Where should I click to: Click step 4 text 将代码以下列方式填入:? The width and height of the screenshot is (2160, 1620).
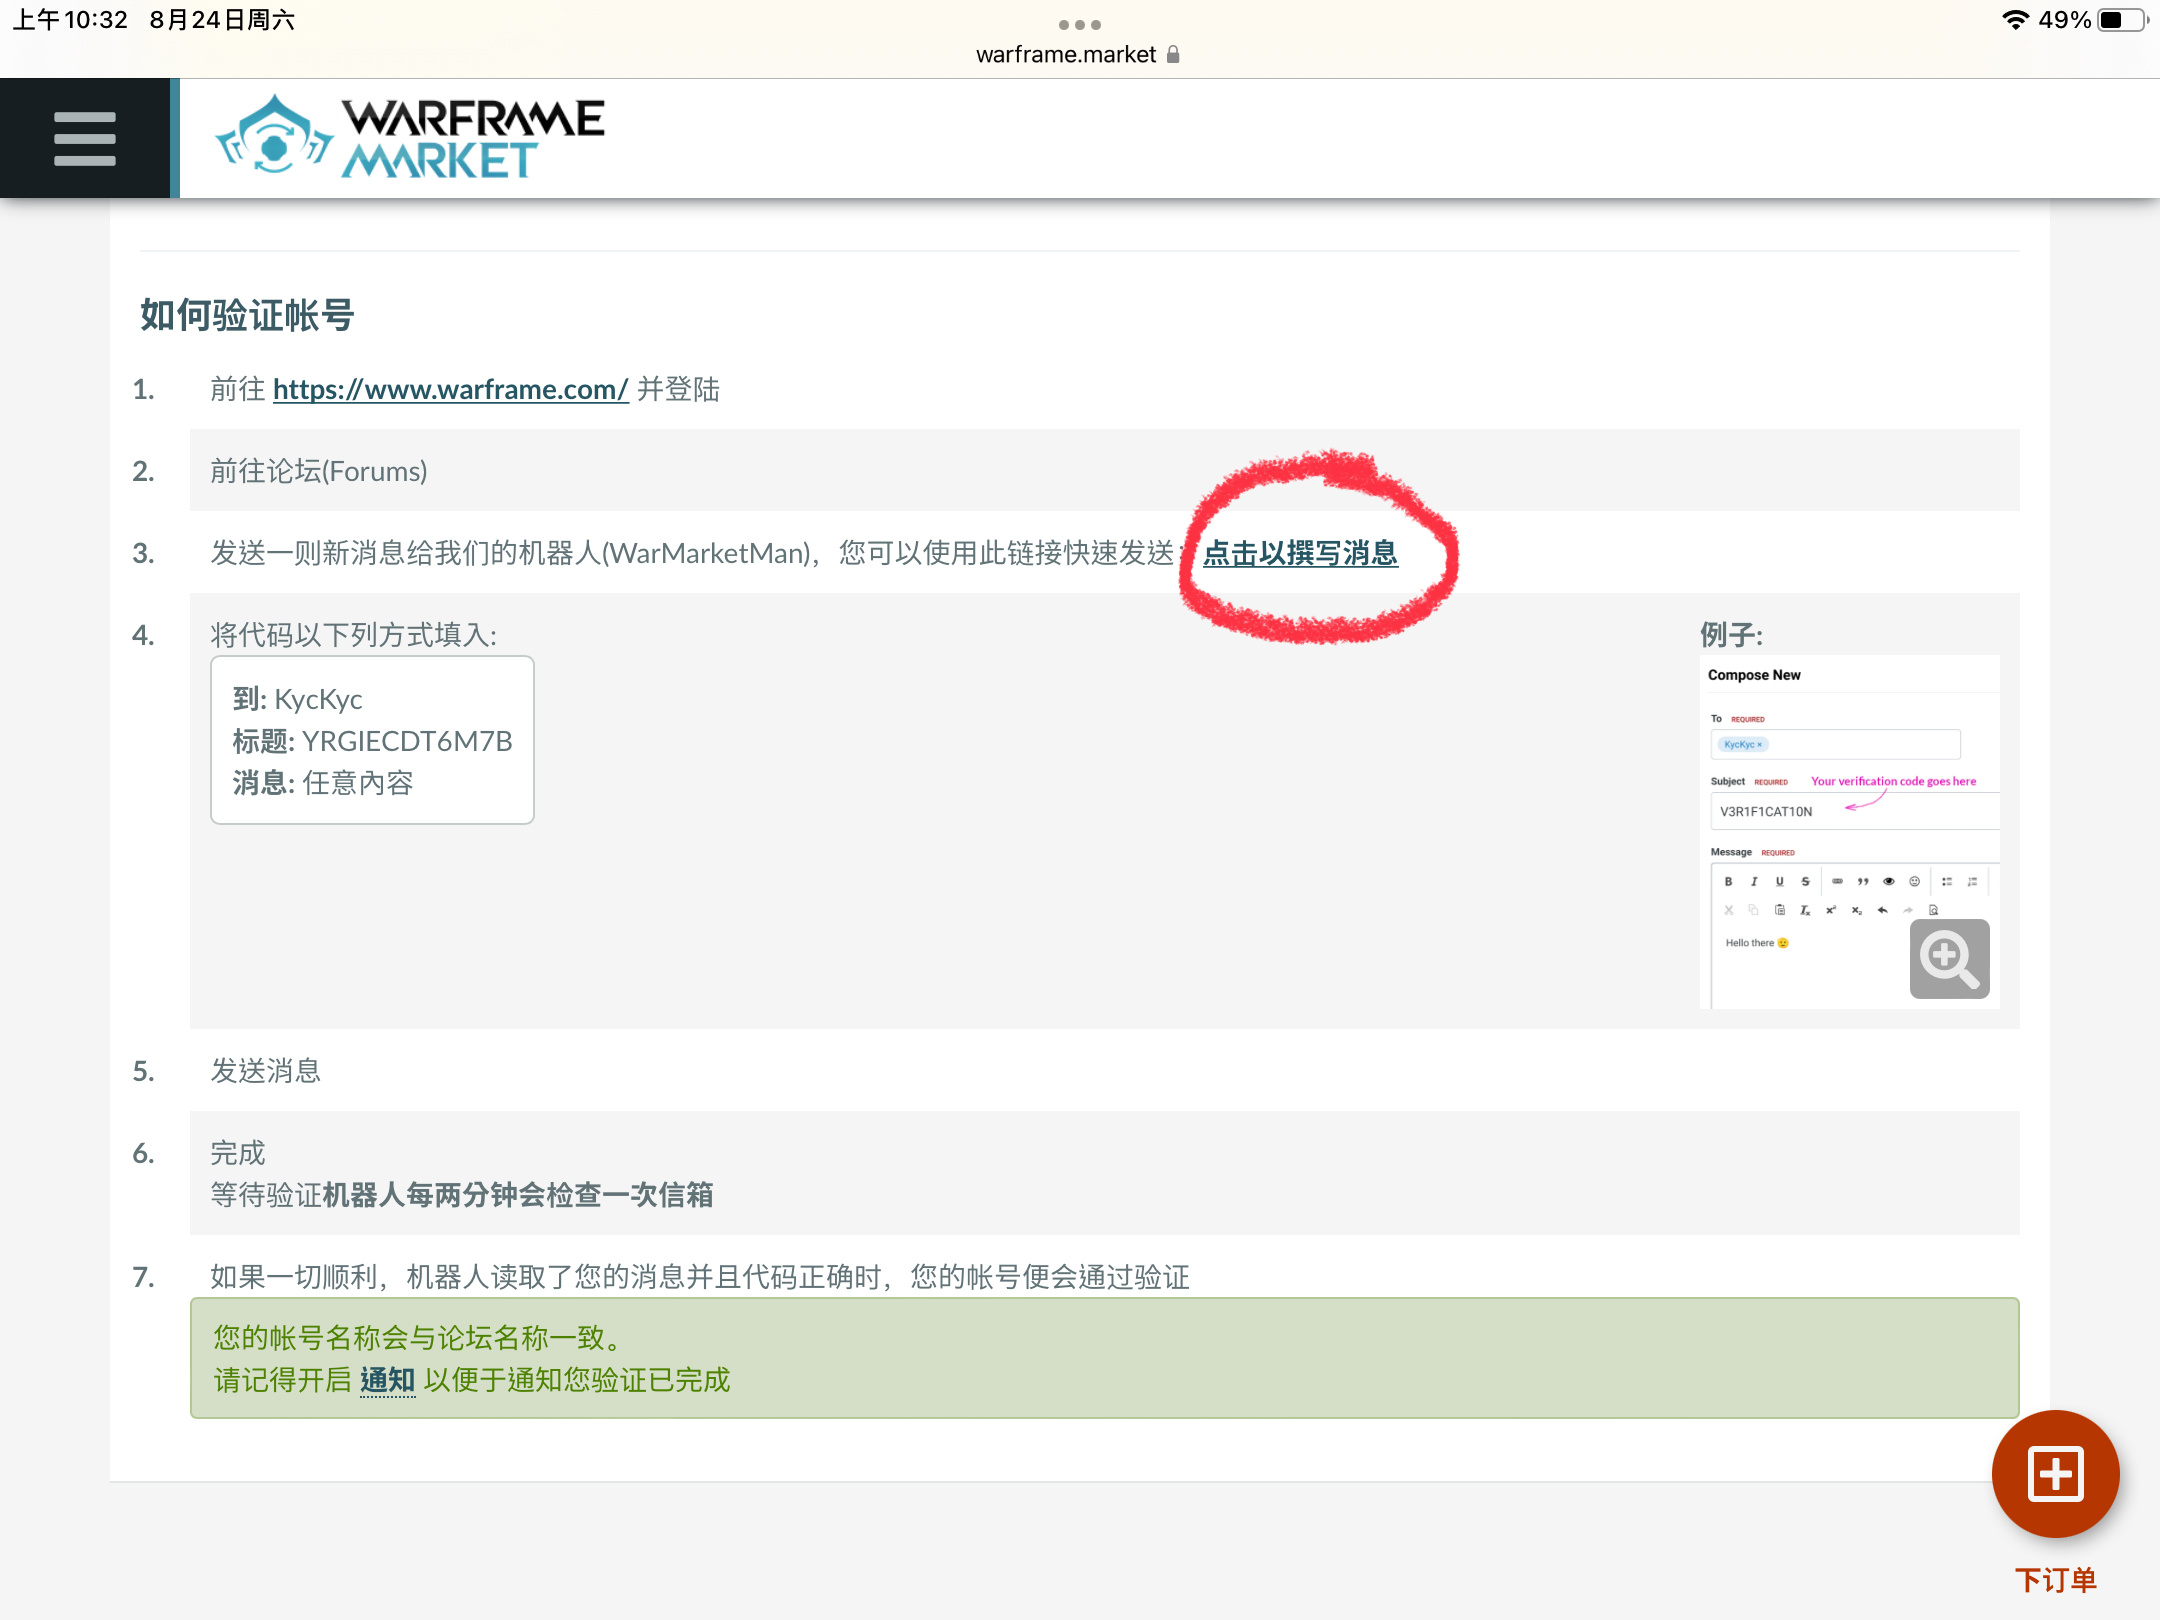[x=354, y=635]
